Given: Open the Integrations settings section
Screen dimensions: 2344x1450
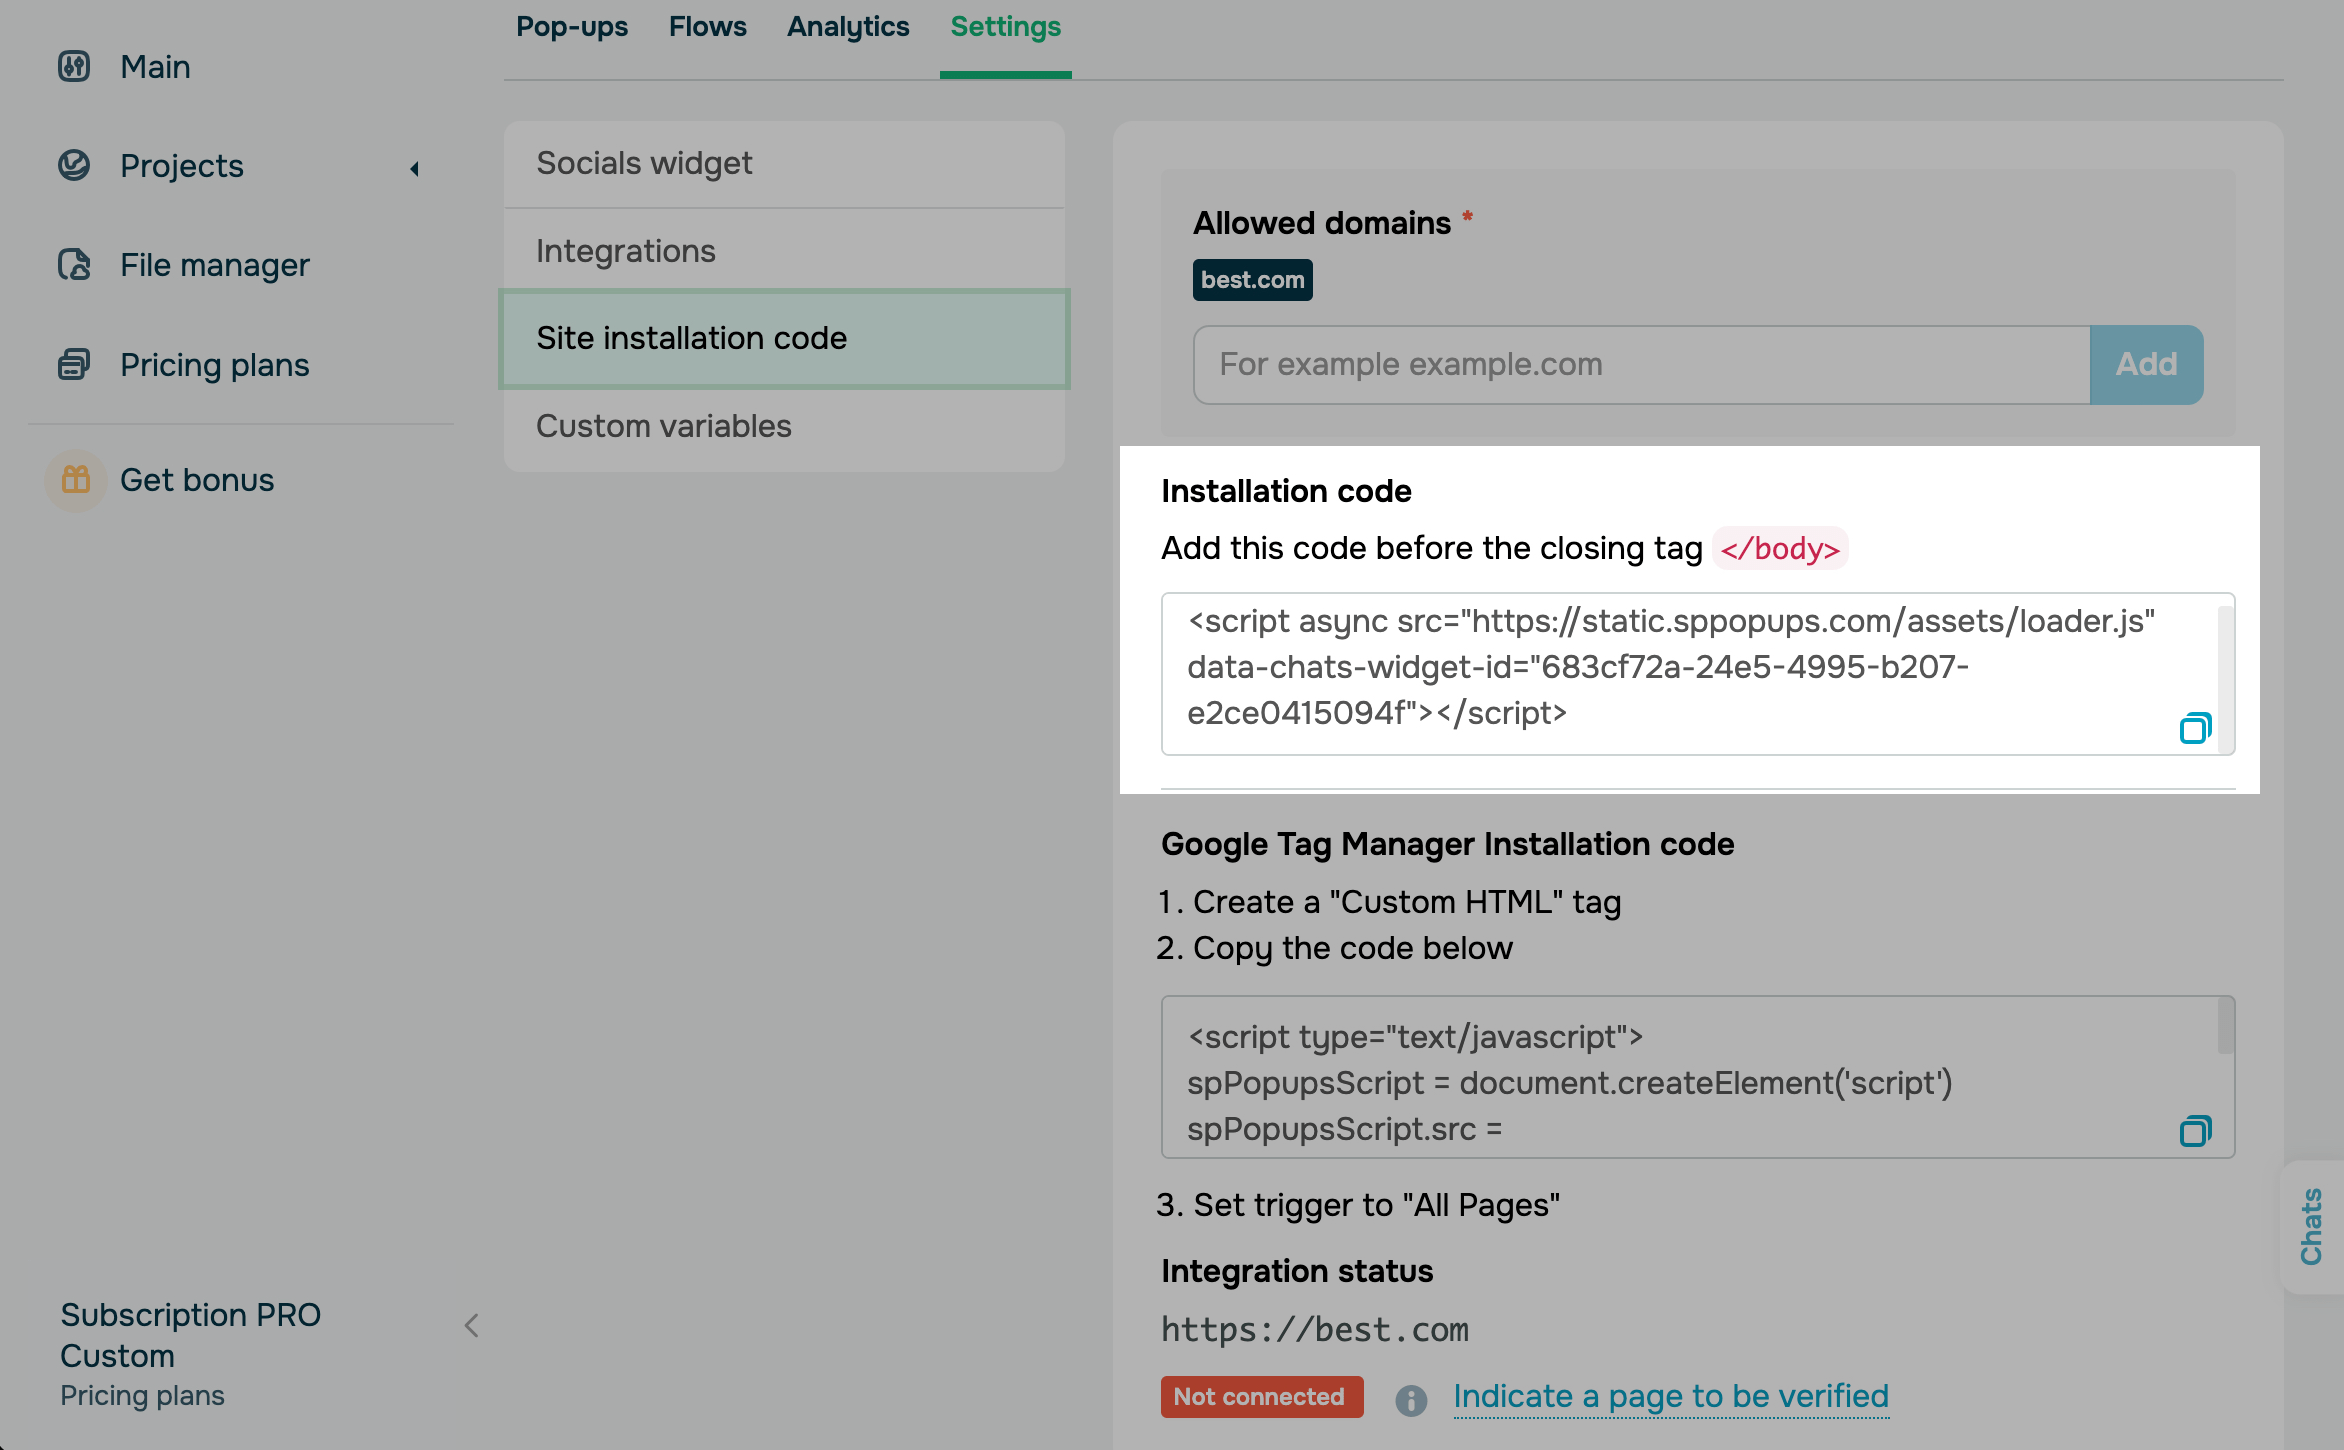Looking at the screenshot, I should (x=625, y=251).
